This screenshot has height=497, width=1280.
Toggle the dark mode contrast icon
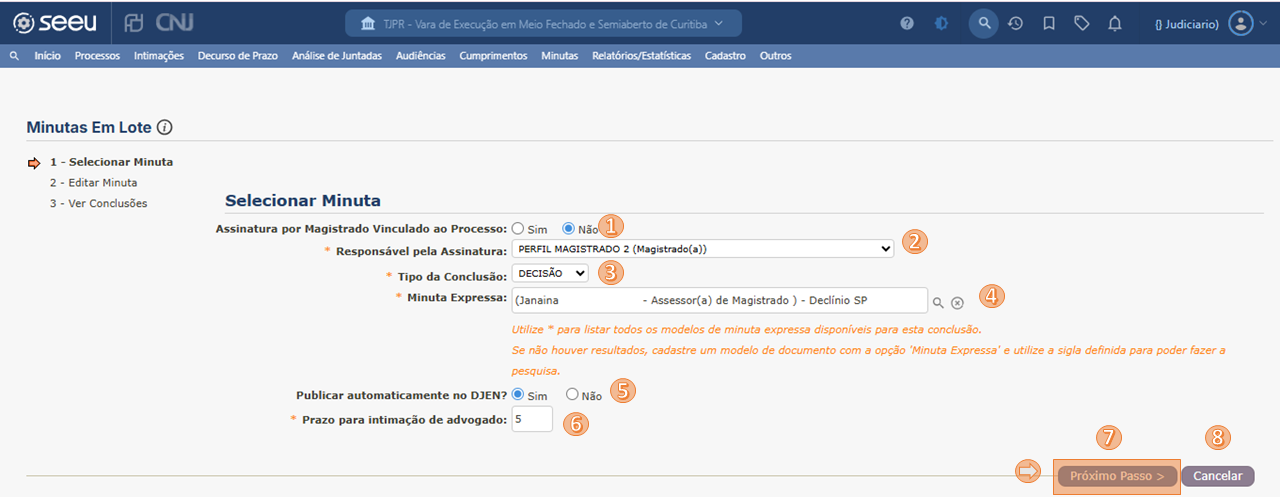tap(941, 23)
